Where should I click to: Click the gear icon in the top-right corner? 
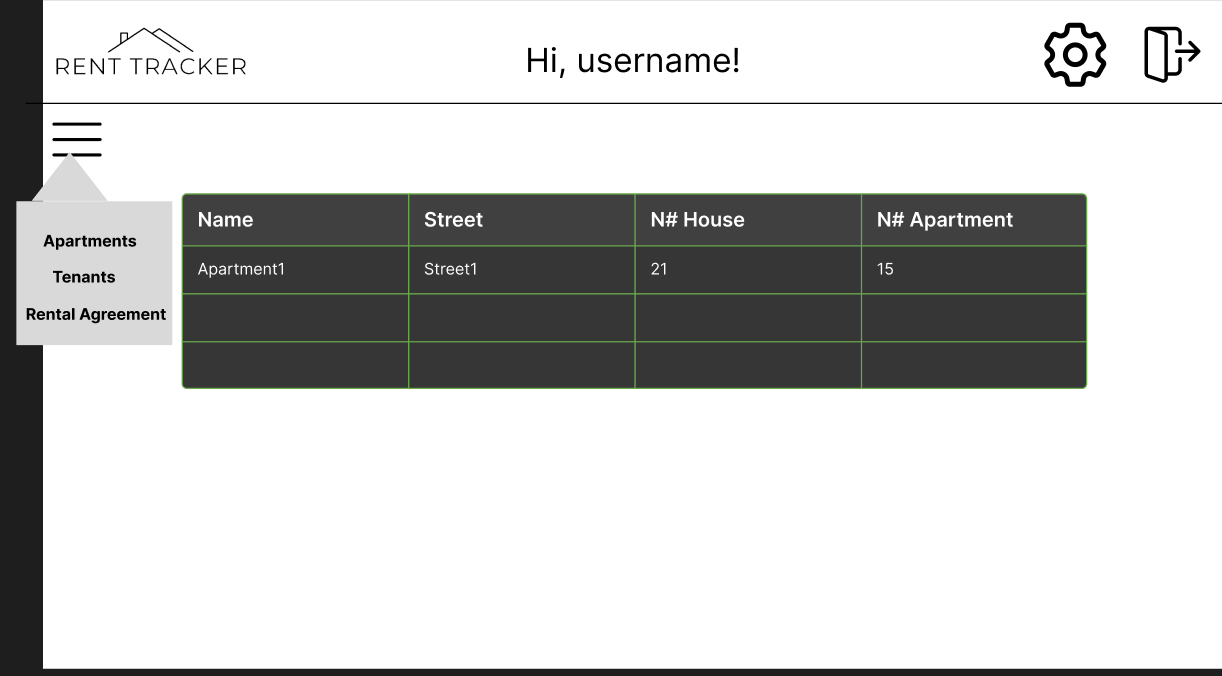click(x=1074, y=55)
